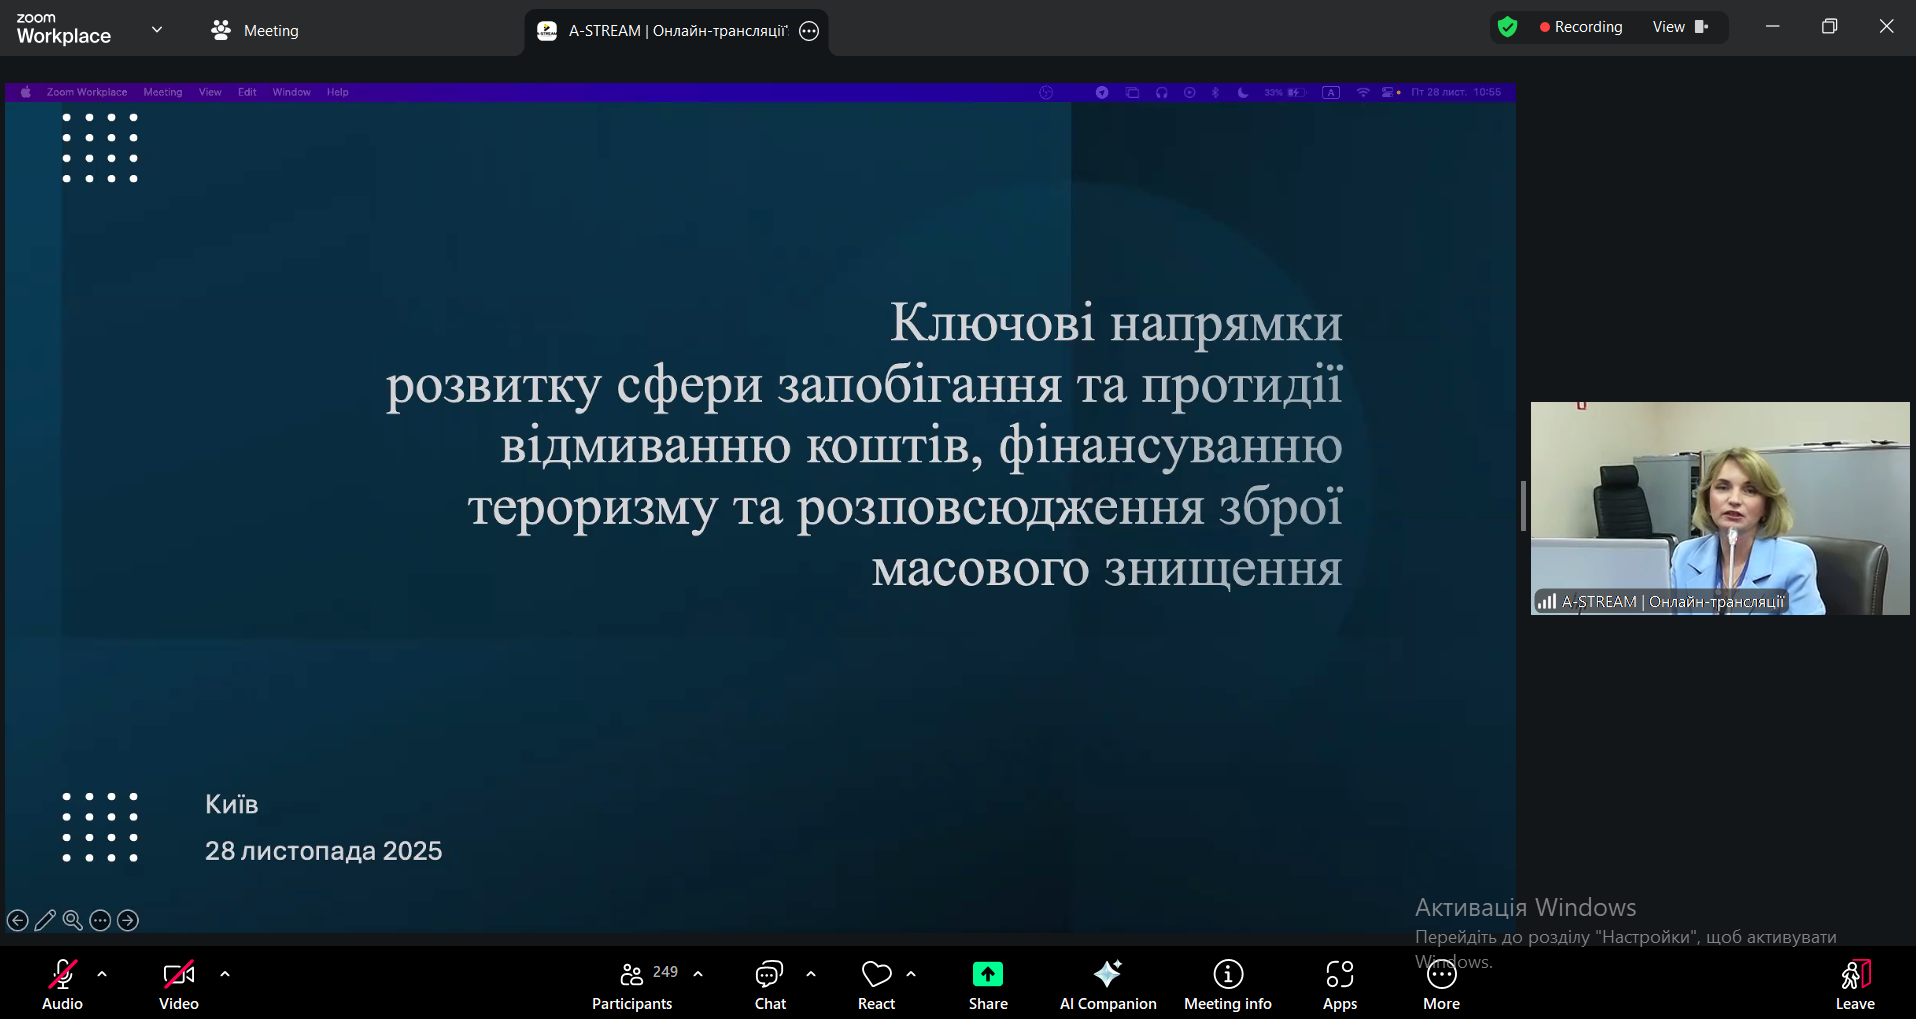Open the View layout options

tap(1680, 27)
